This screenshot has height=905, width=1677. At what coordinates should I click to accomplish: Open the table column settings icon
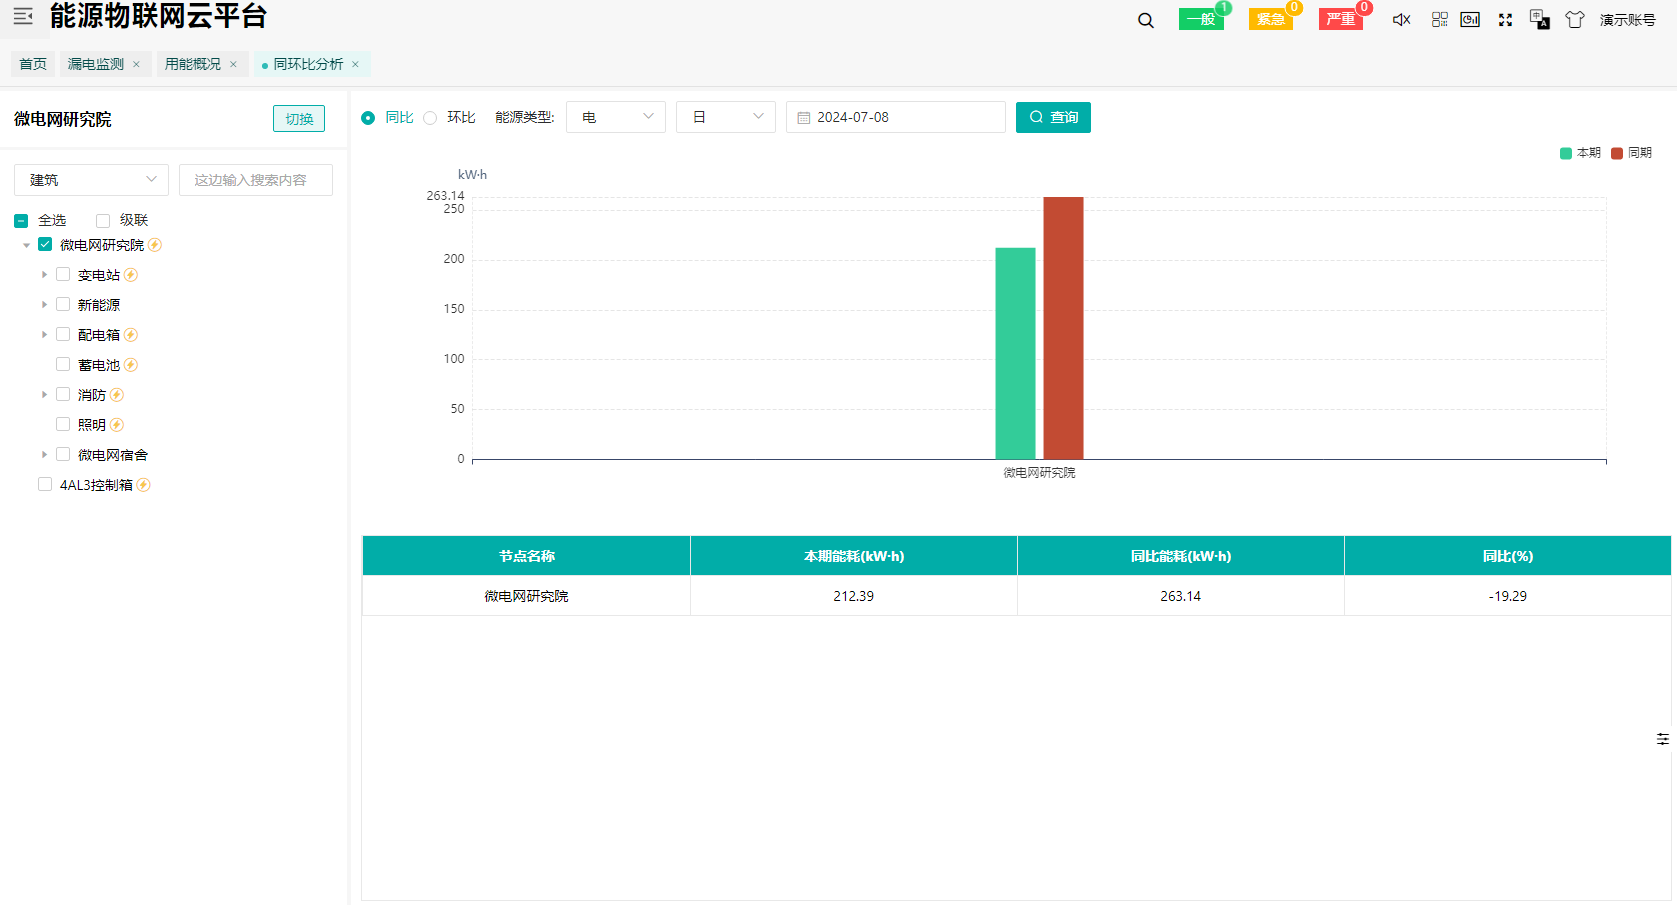(x=1663, y=739)
